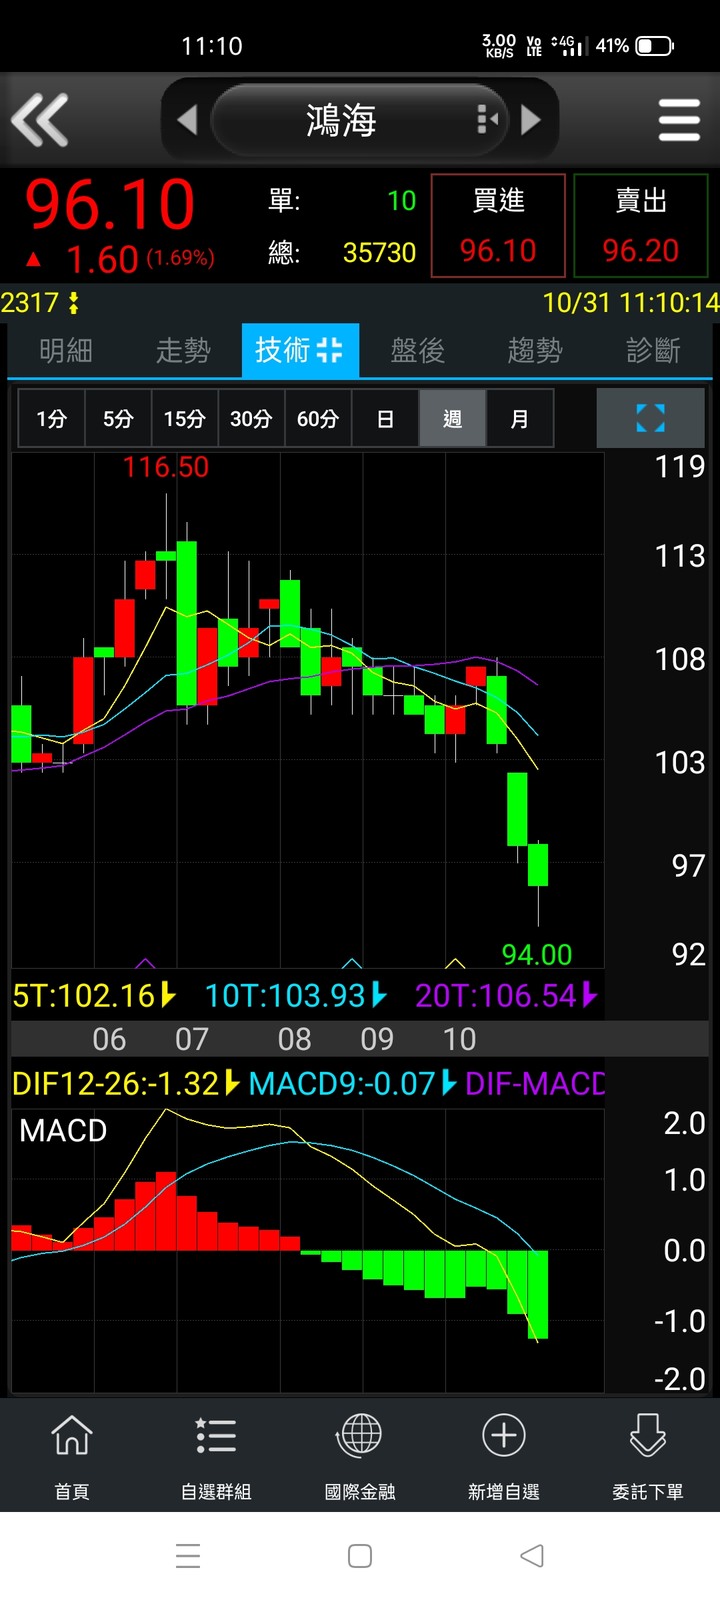Tap the DIF-MACD indicator label

[535, 1083]
